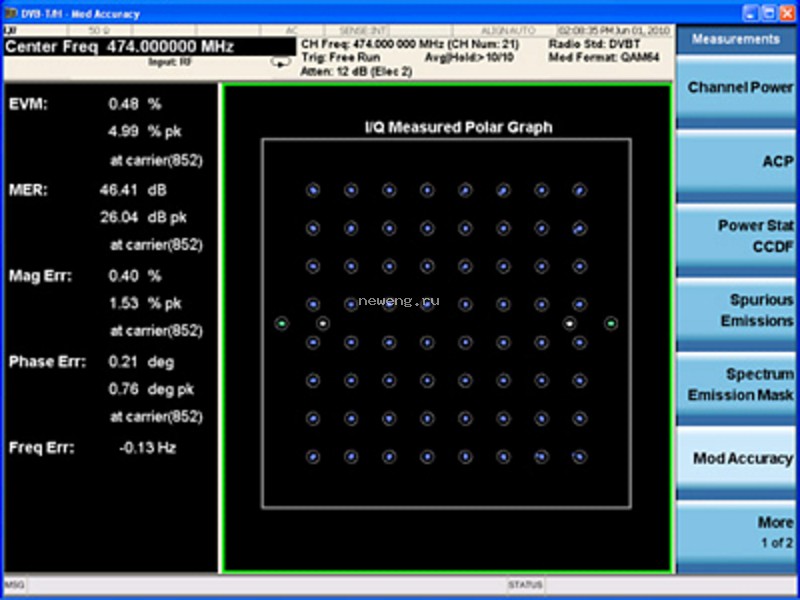Choose Power Stat CCDF measurement

pos(736,236)
